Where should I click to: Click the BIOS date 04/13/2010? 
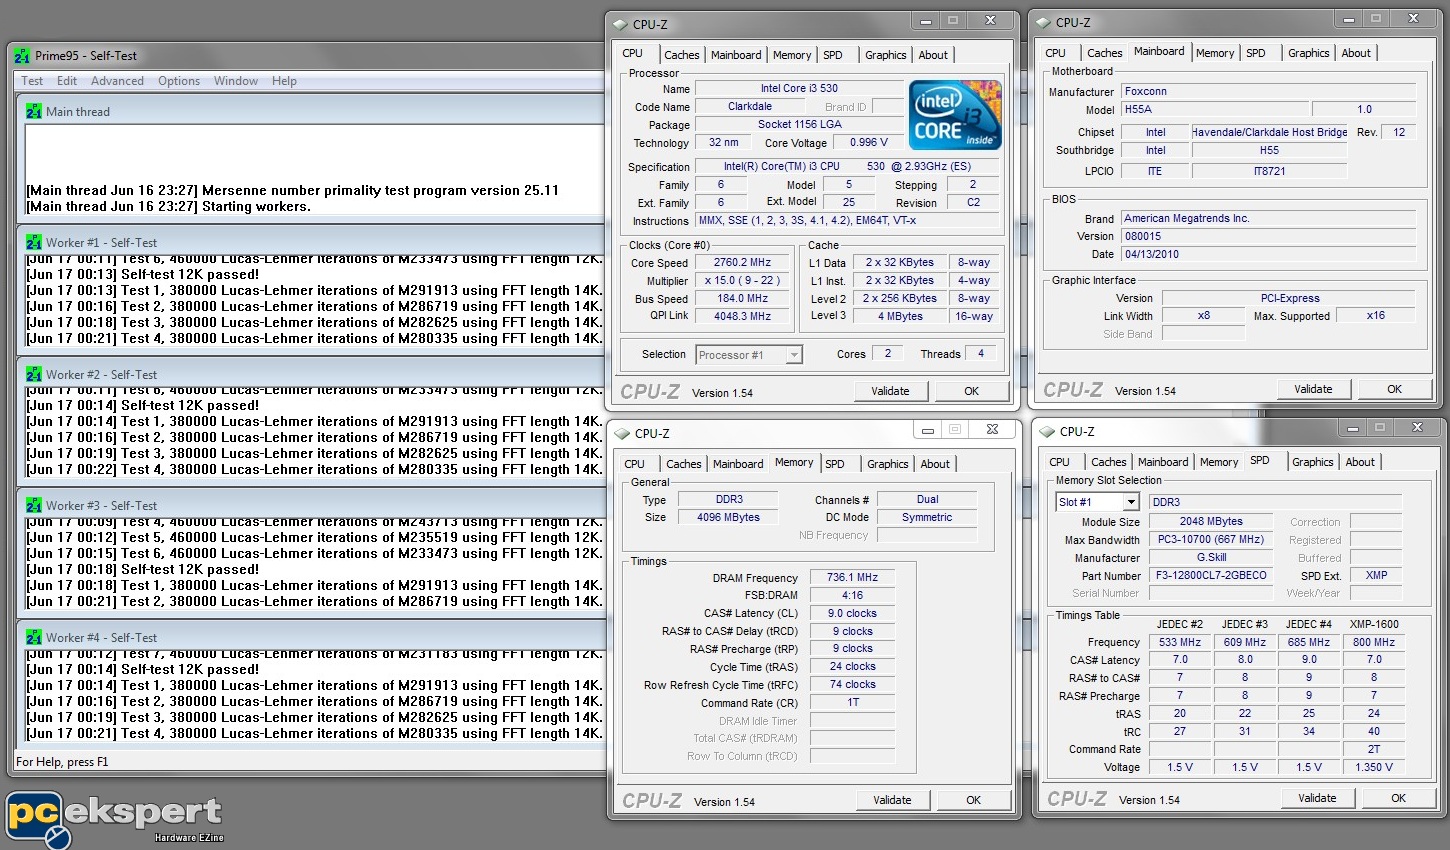coord(1268,254)
